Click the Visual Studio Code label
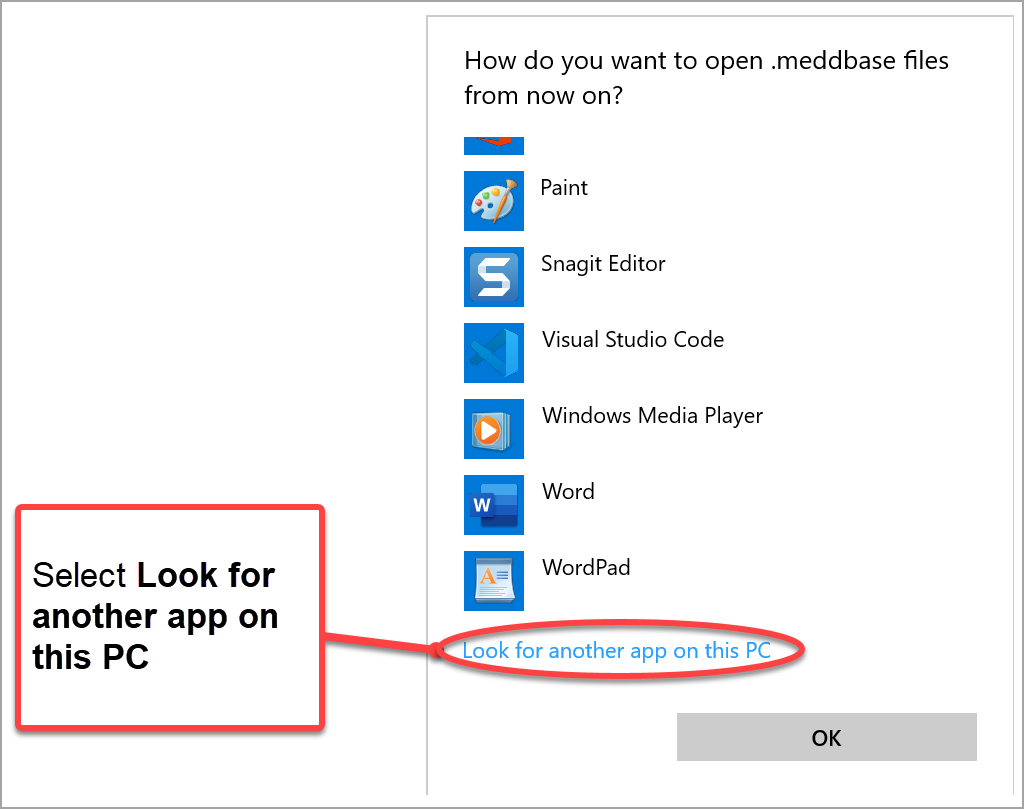The height and width of the screenshot is (809, 1024). (633, 340)
